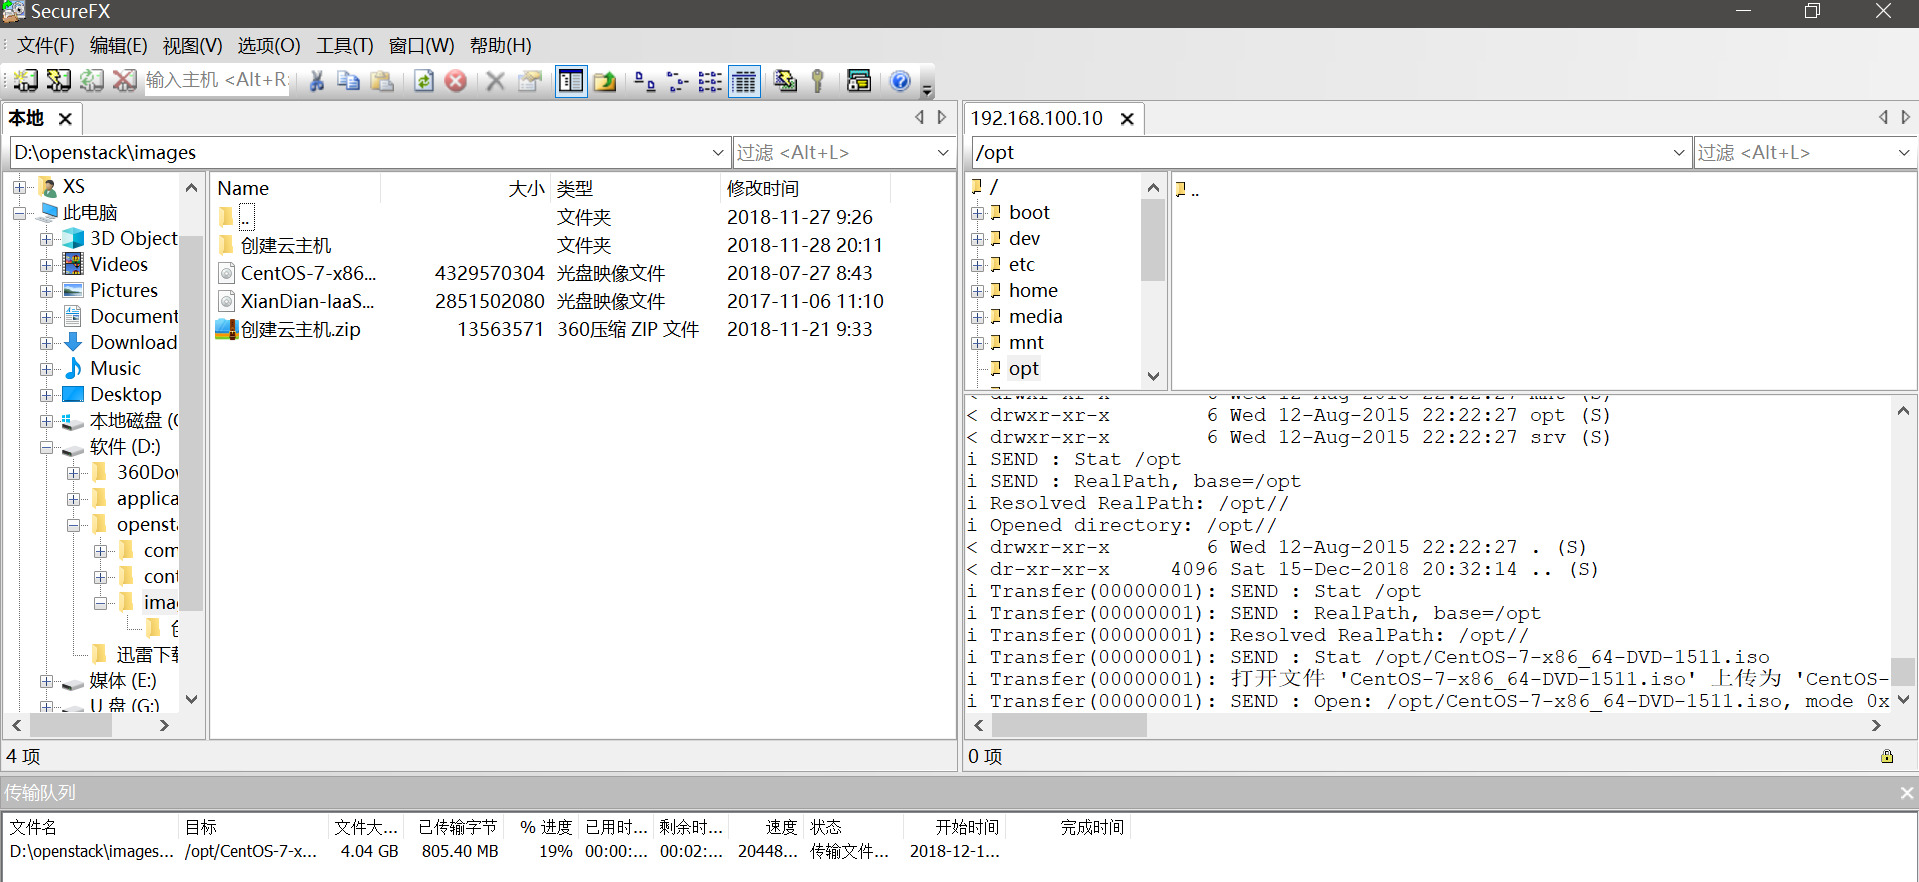This screenshot has height=882, width=1919.
Task: Sort files by 修改时间 column header
Action: point(805,188)
